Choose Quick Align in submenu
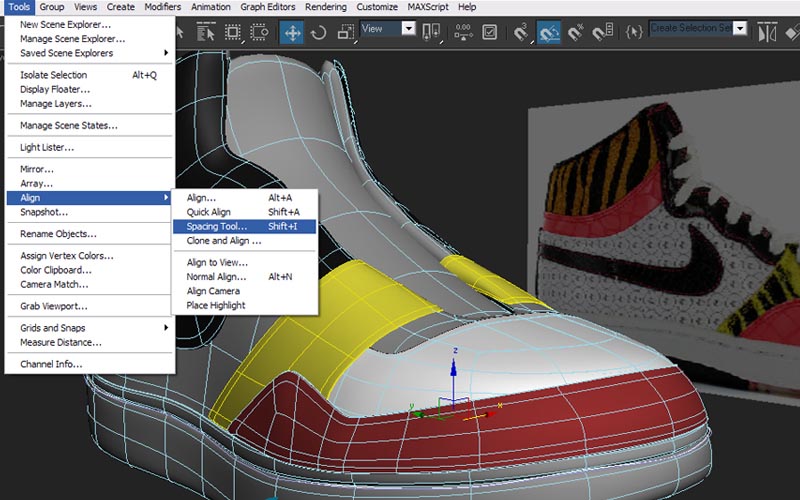 point(244,212)
